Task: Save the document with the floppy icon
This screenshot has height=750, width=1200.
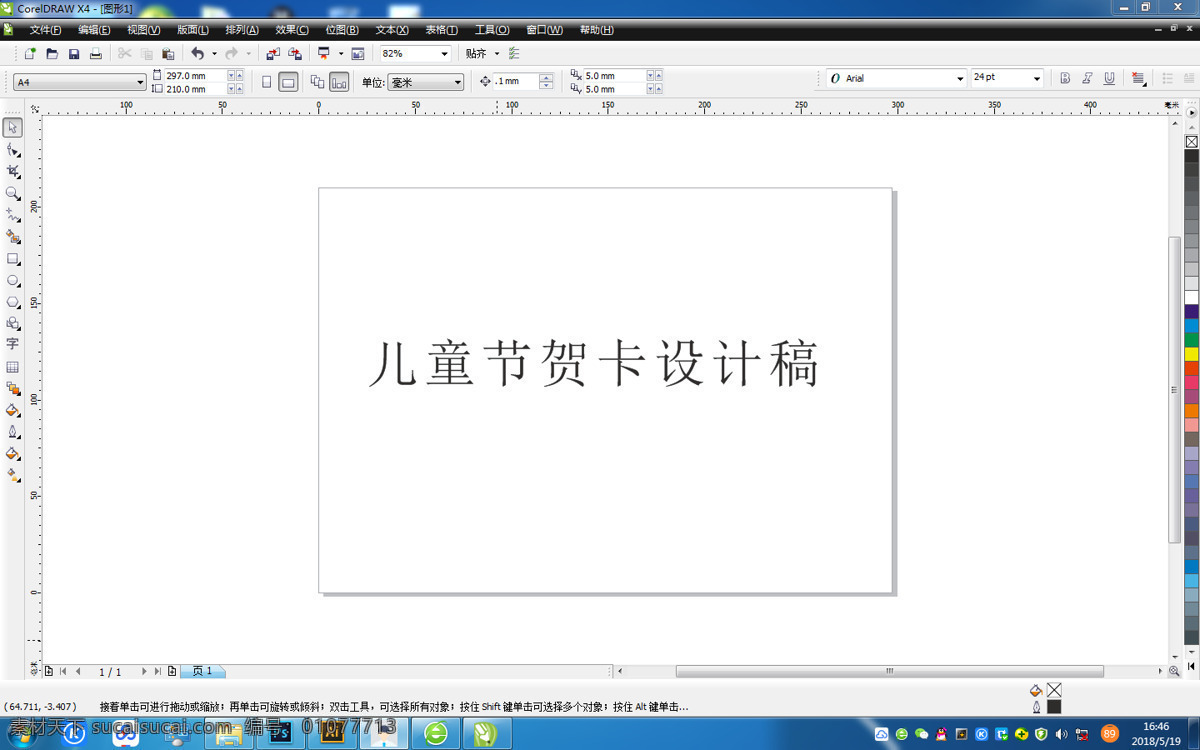Action: 74,54
